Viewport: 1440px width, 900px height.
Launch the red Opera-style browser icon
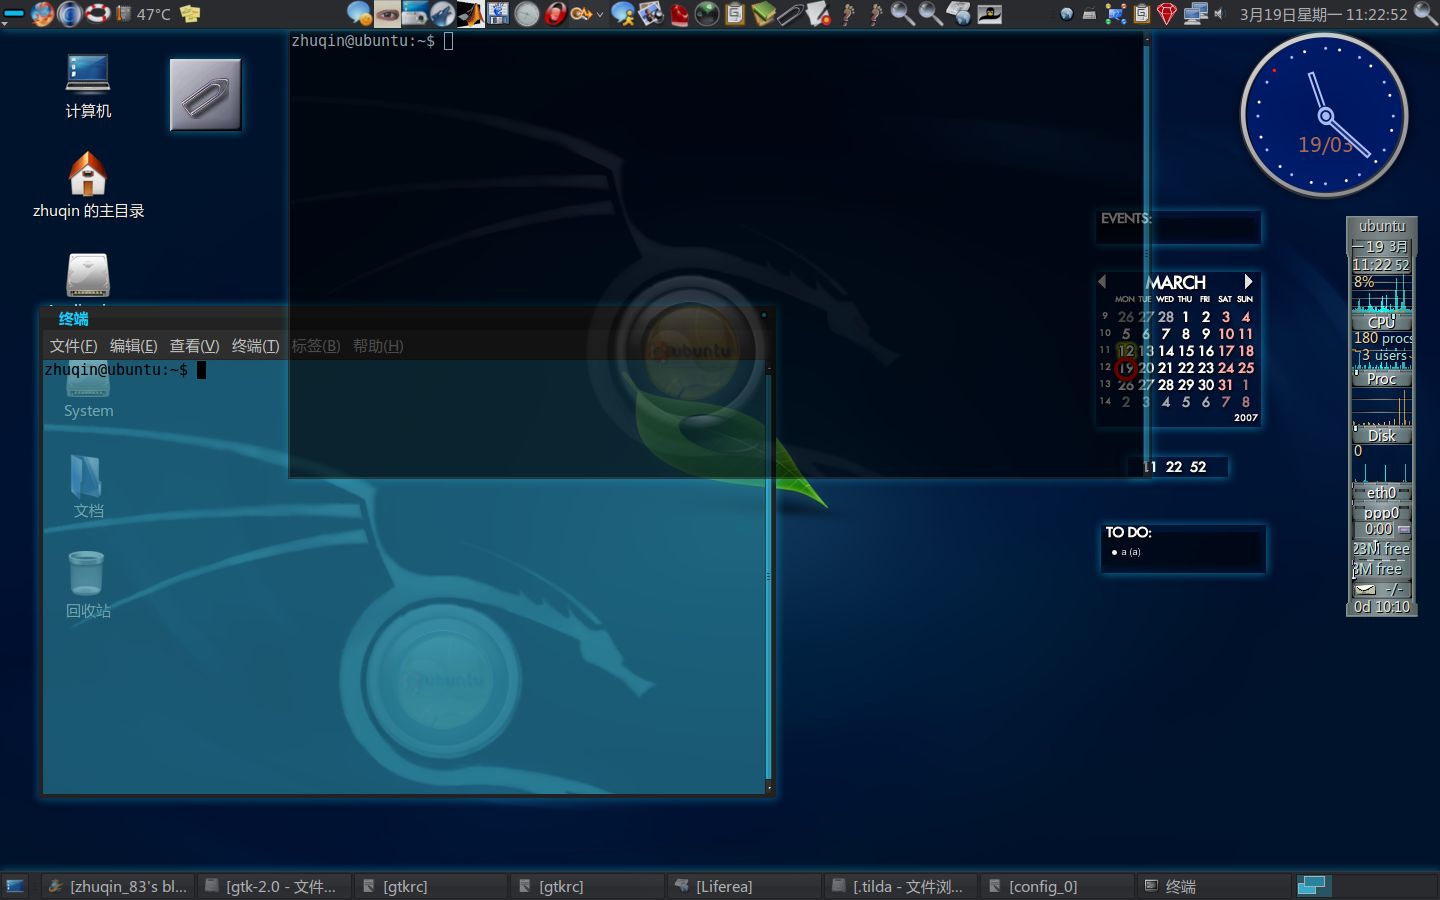pyautogui.click(x=555, y=14)
